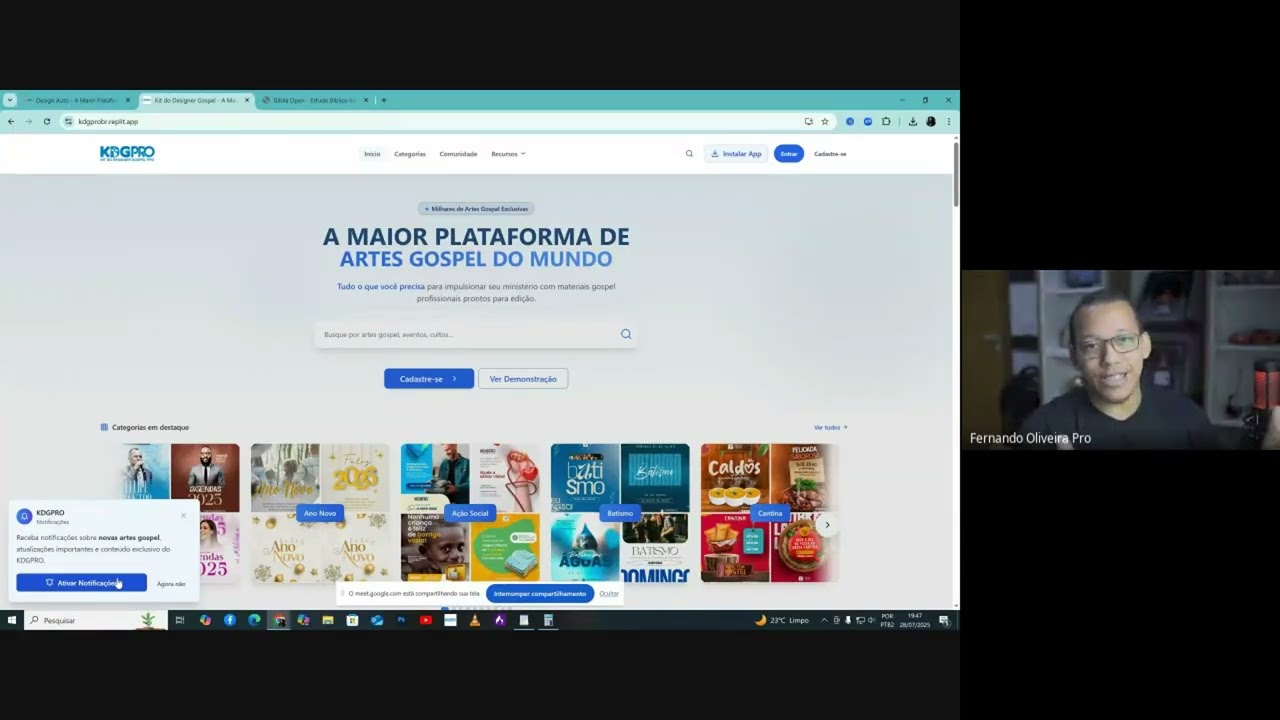Image resolution: width=1280 pixels, height=720 pixels.
Task: Open the Chrome extensions puzzle icon
Action: (x=886, y=121)
